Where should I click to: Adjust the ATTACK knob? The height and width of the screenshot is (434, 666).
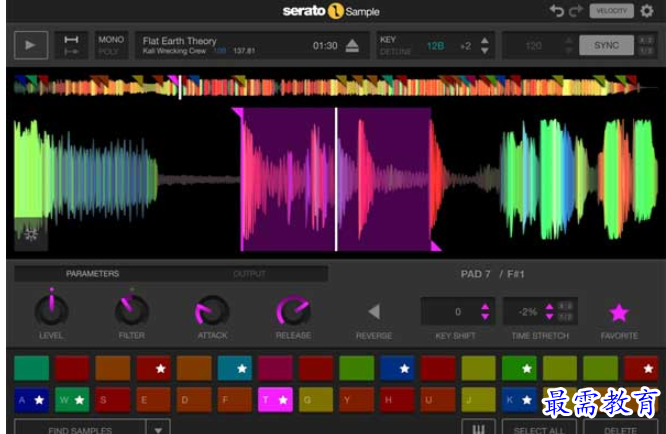(212, 311)
